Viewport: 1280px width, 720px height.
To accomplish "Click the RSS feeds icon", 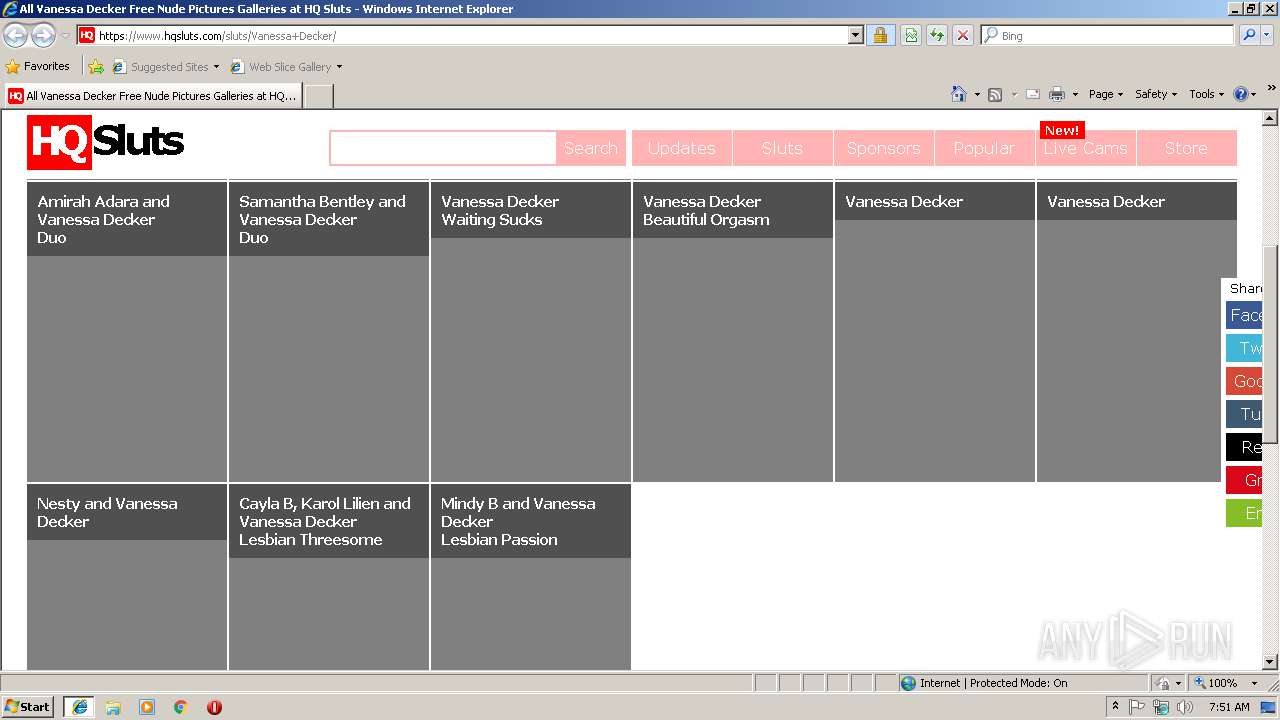I will coord(995,94).
